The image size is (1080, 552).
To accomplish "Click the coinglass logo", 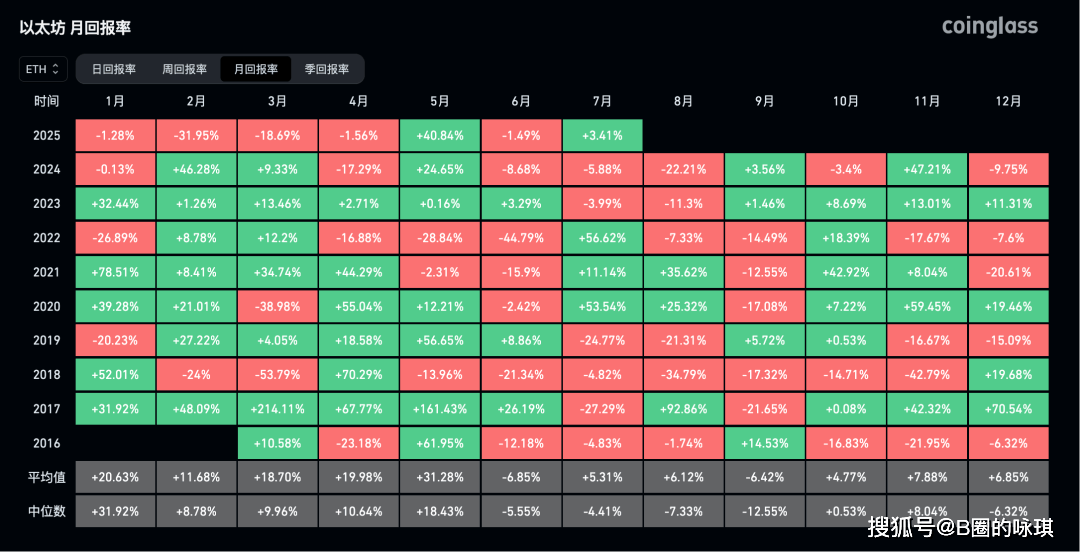I will pos(990,27).
